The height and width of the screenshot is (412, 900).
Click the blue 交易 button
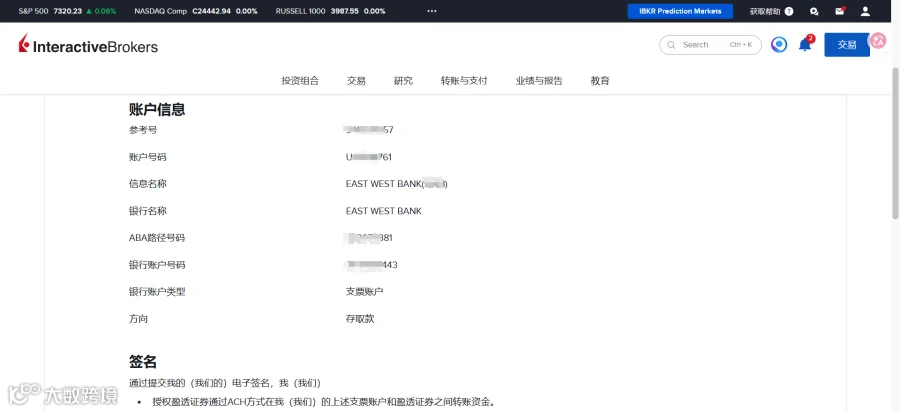tap(847, 45)
